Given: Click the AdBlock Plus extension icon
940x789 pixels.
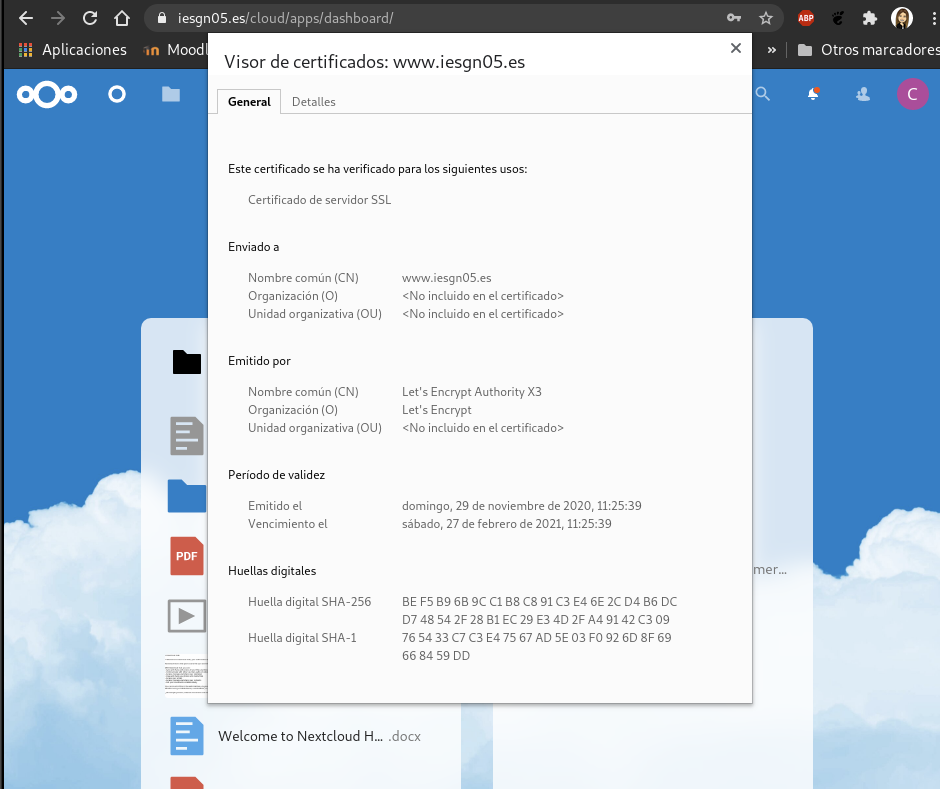Looking at the screenshot, I should click(806, 18).
